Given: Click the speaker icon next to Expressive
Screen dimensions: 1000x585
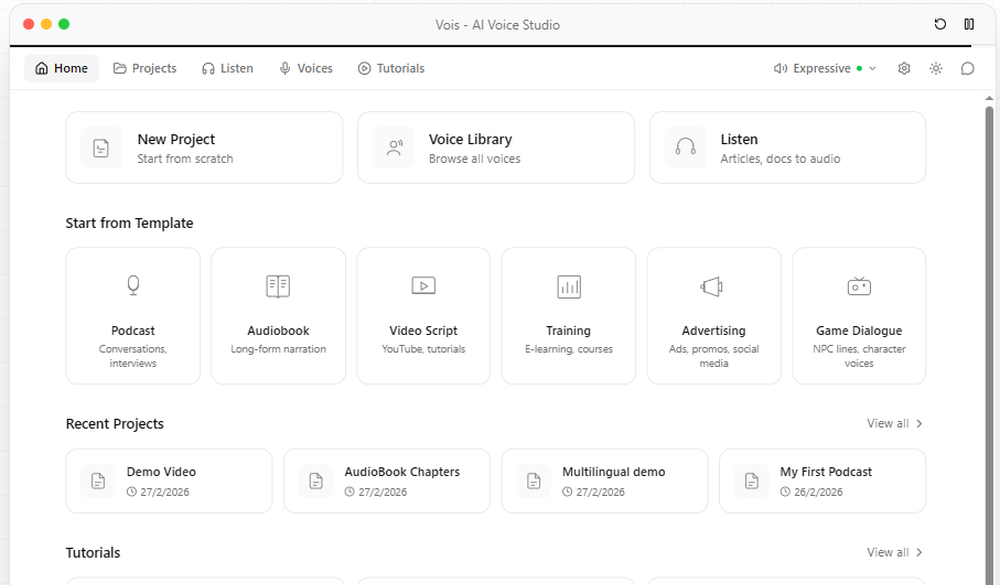Looking at the screenshot, I should (x=780, y=68).
